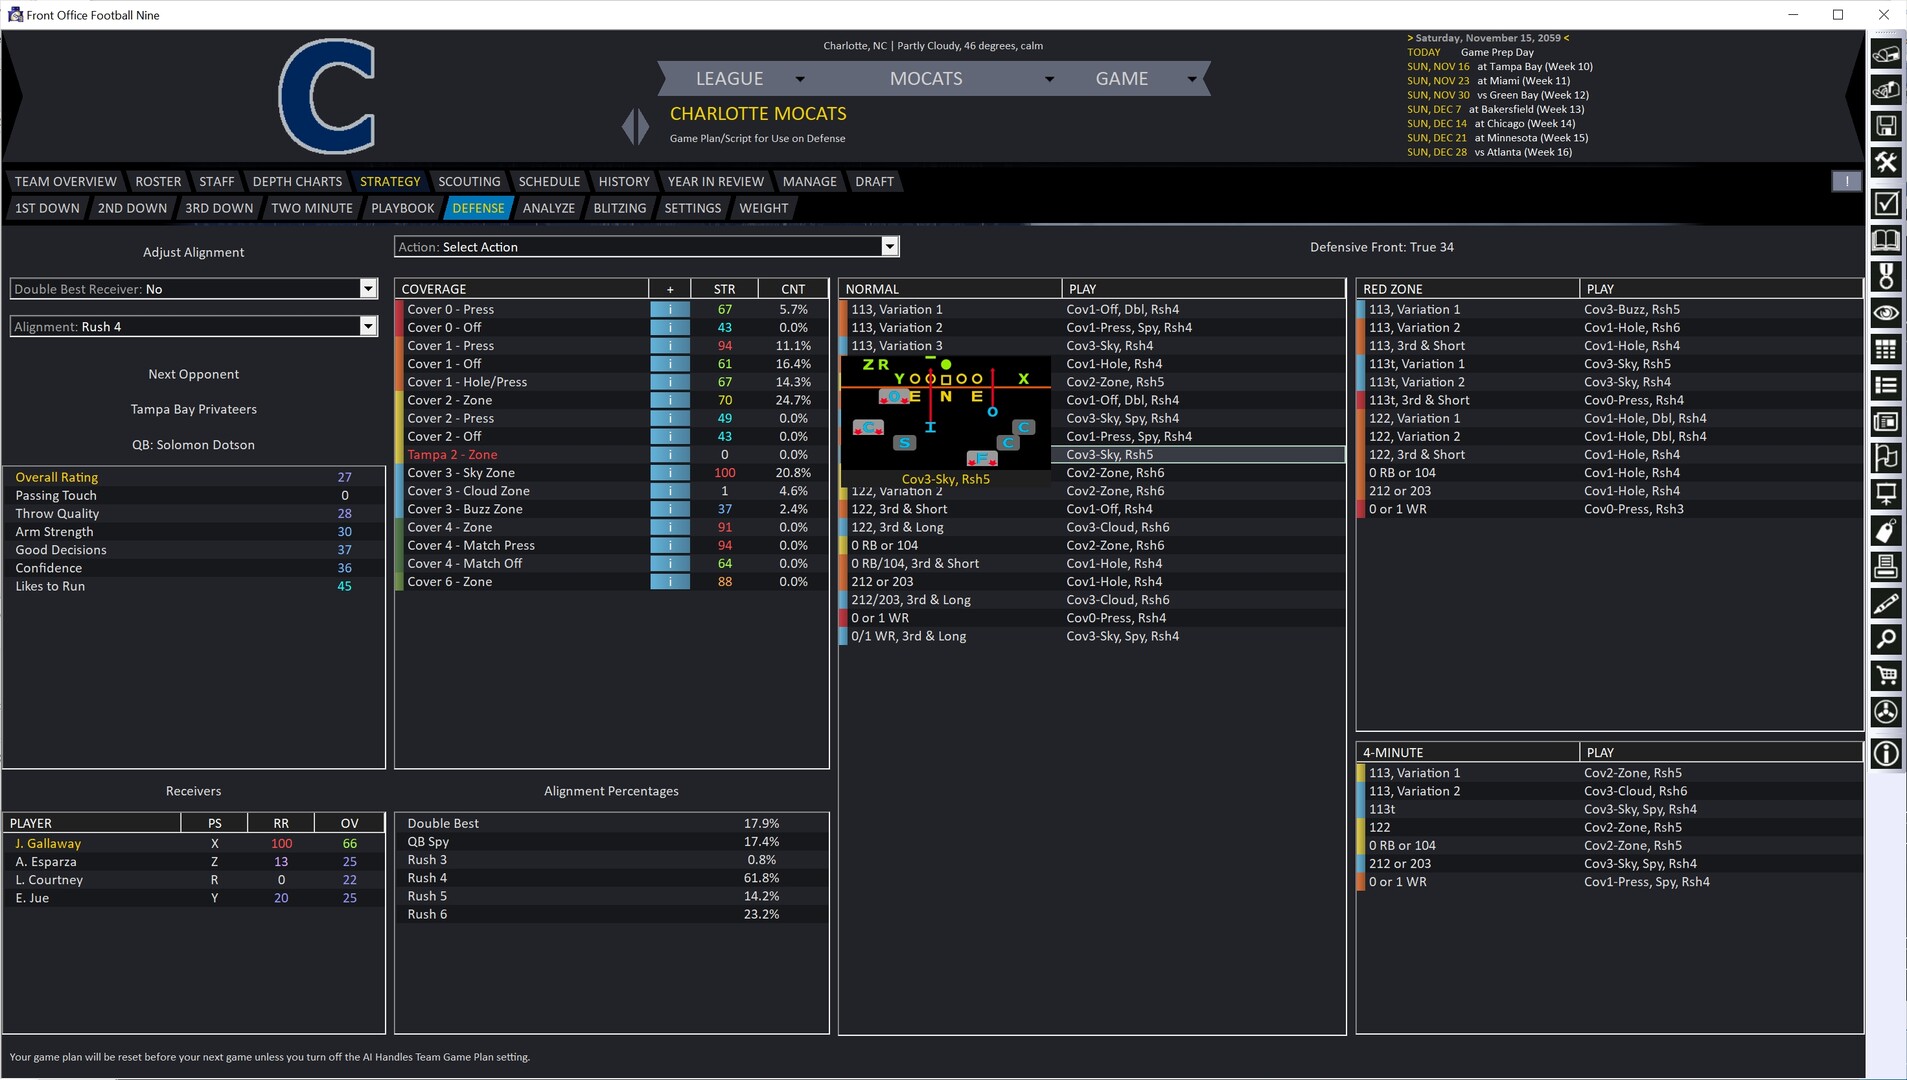Viewport: 1907px width, 1080px height.
Task: Click the printer icon in sidebar
Action: click(x=1886, y=567)
